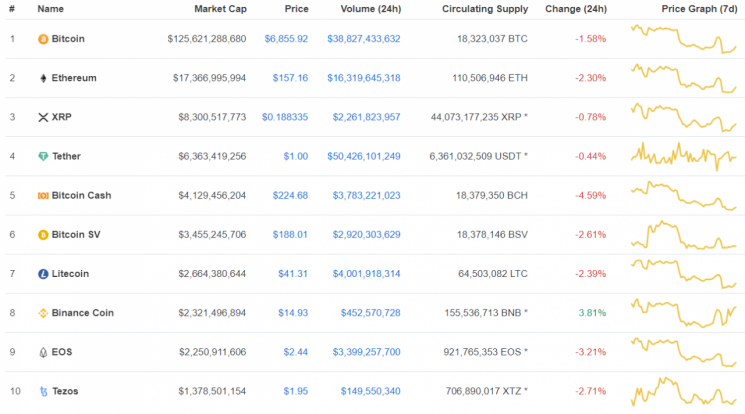
Task: Open the EOS name link
Action: click(62, 352)
